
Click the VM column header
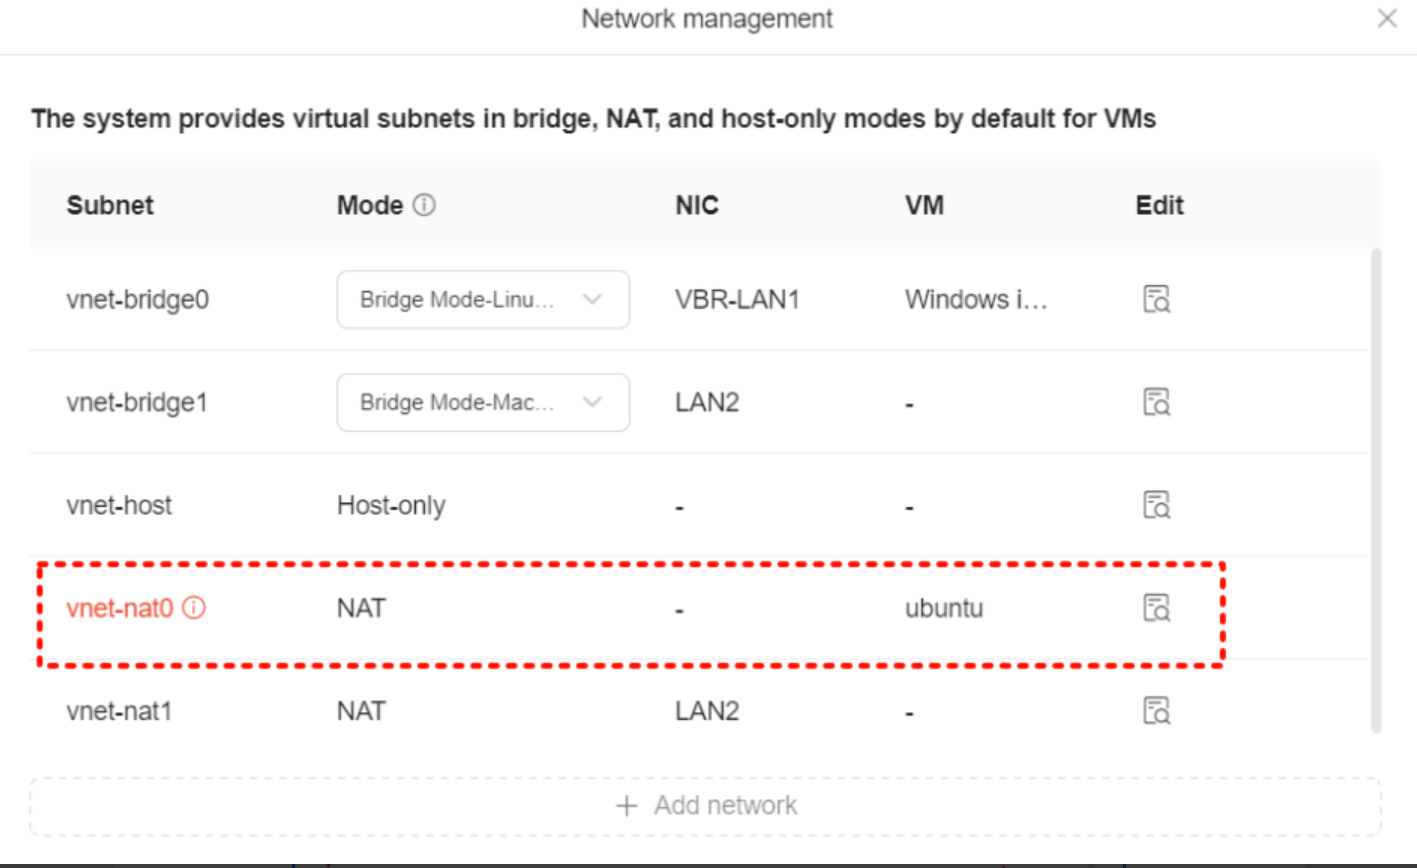click(x=924, y=205)
